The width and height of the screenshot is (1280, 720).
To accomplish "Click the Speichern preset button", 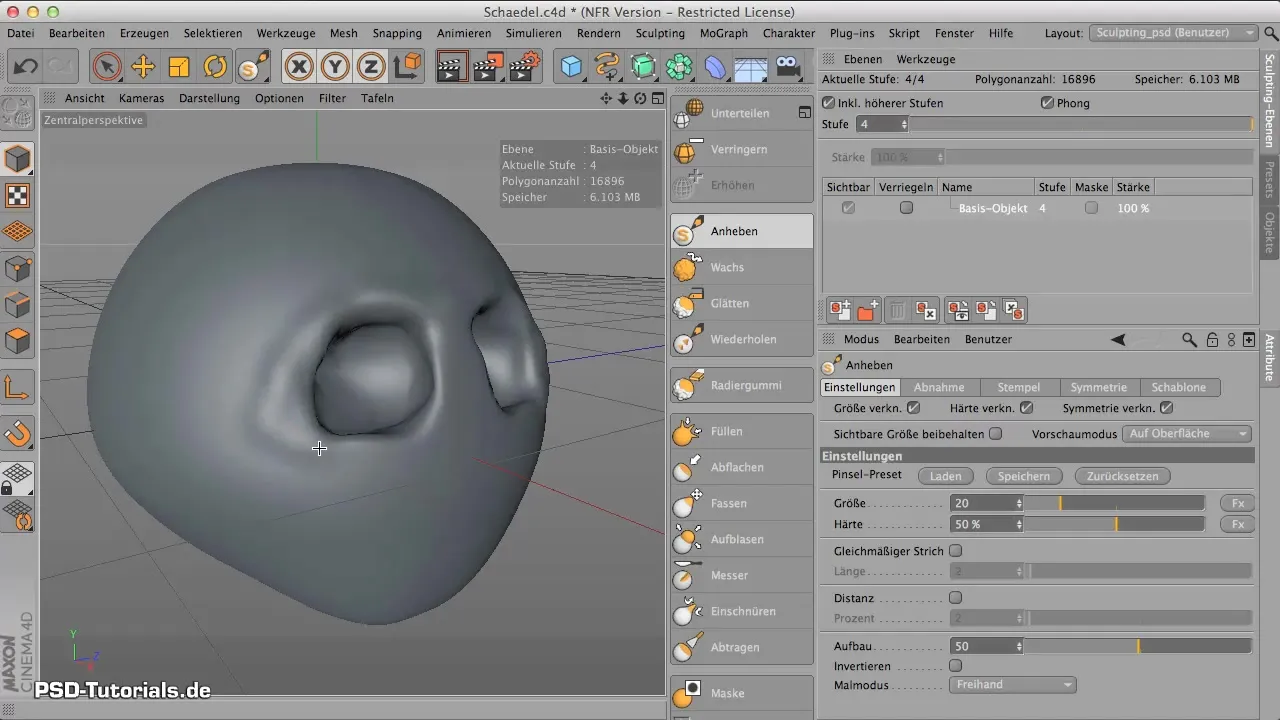I will pyautogui.click(x=1023, y=476).
